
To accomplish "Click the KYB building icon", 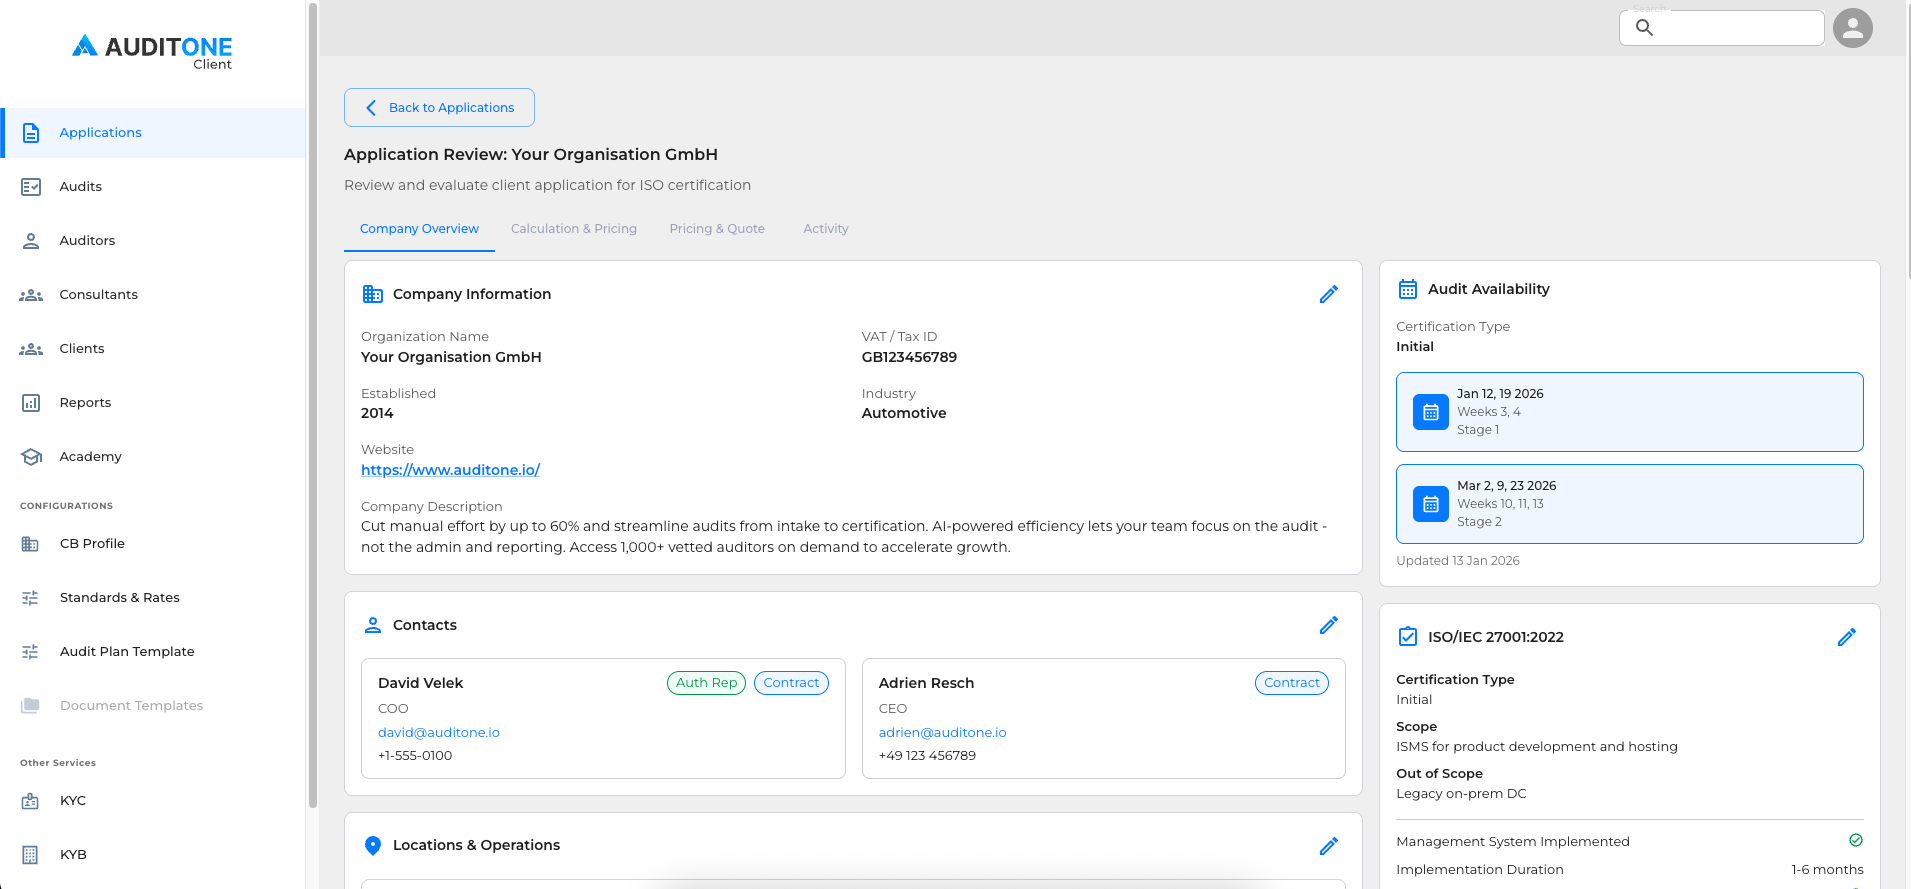I will pyautogui.click(x=30, y=855).
